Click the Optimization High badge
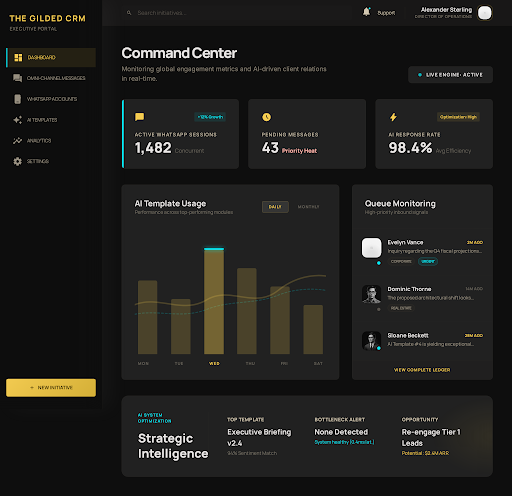This screenshot has width=512, height=496. pos(458,117)
